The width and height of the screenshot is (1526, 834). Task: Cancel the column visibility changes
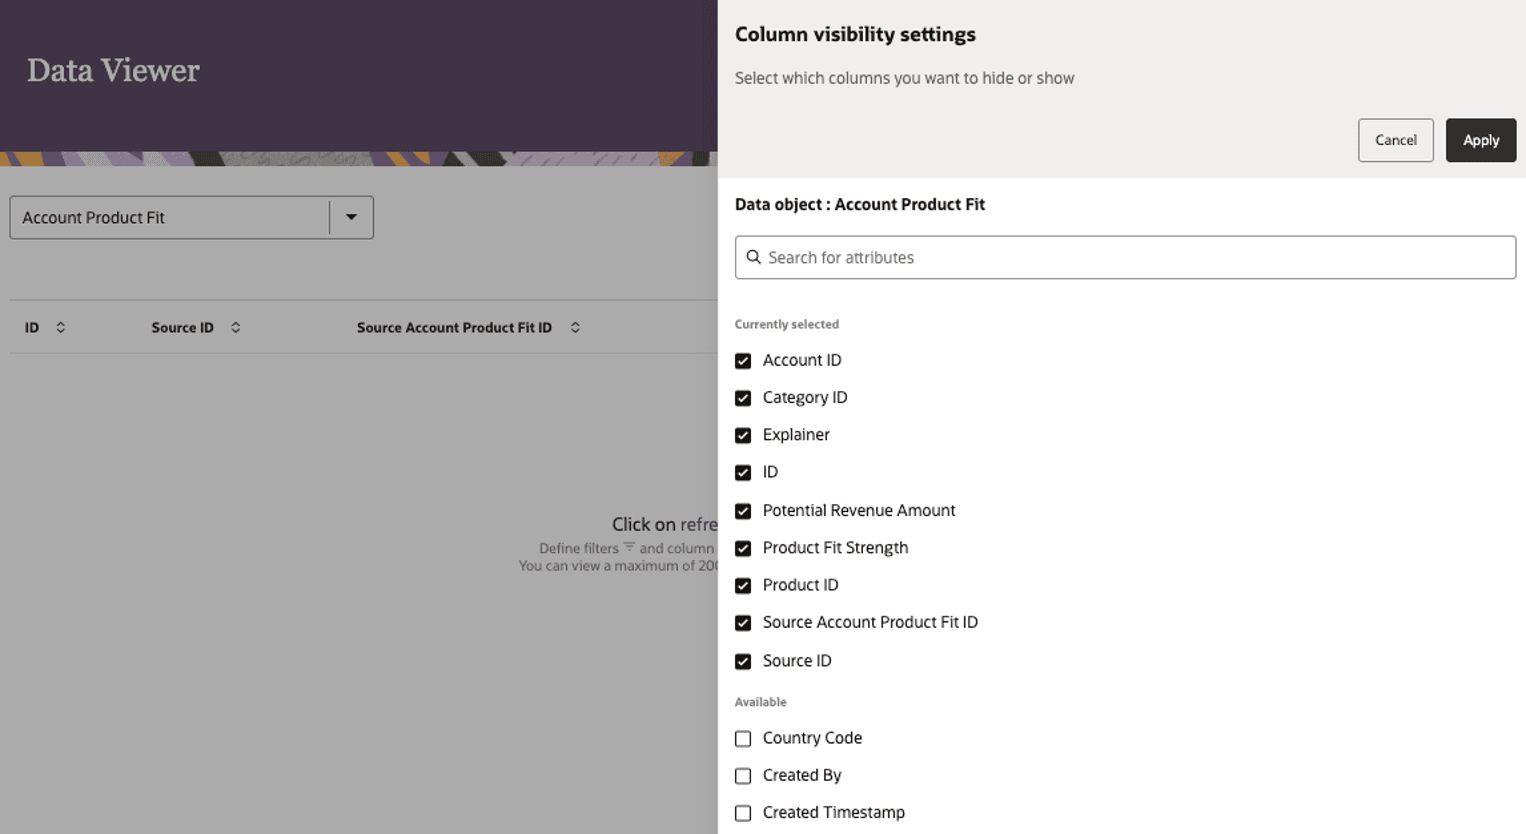pyautogui.click(x=1395, y=140)
